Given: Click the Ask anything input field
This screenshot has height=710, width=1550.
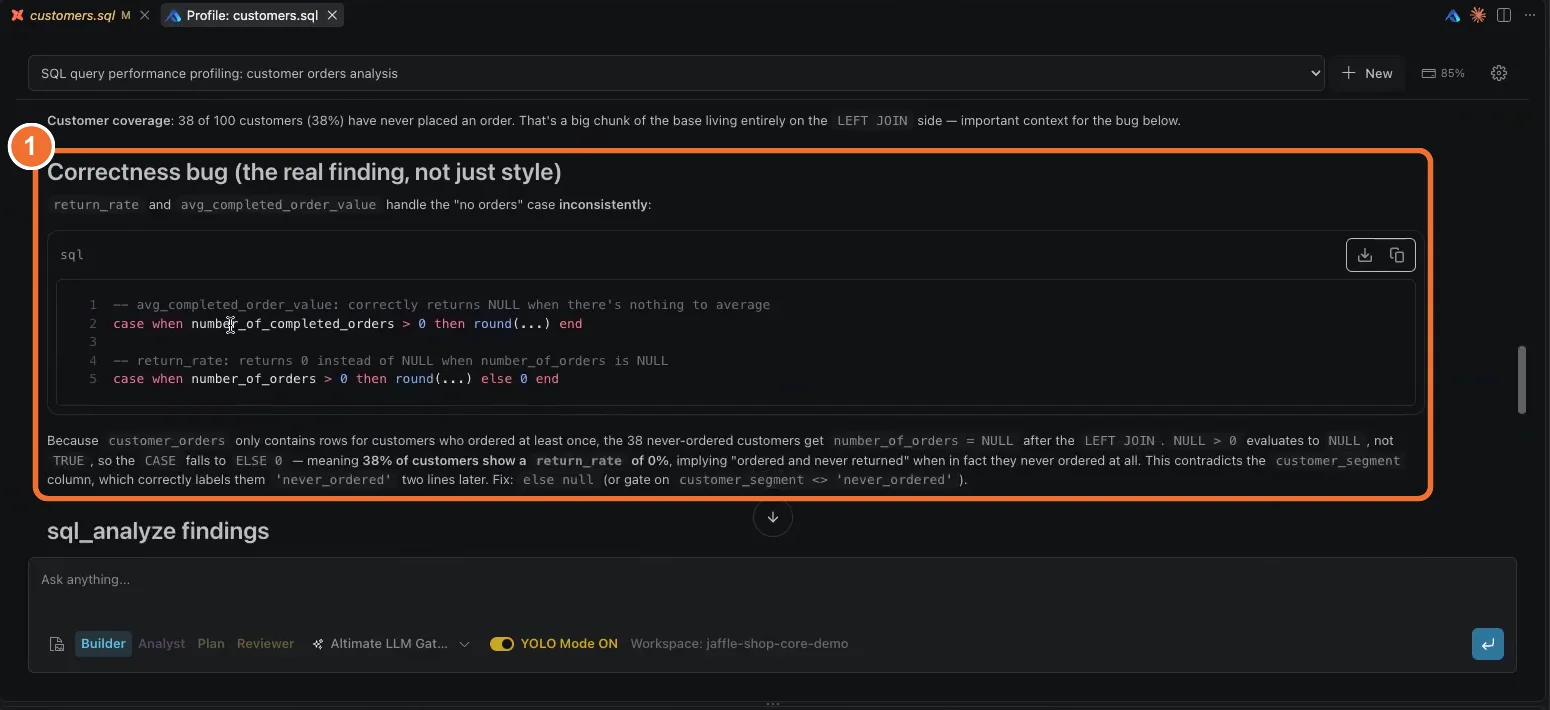Looking at the screenshot, I should click(x=772, y=580).
